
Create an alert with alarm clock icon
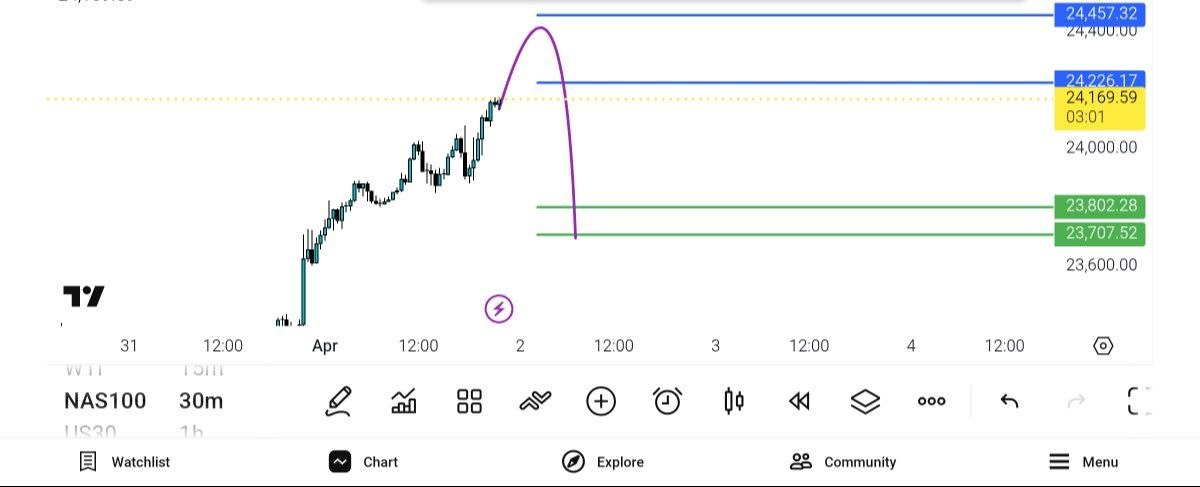click(x=667, y=401)
